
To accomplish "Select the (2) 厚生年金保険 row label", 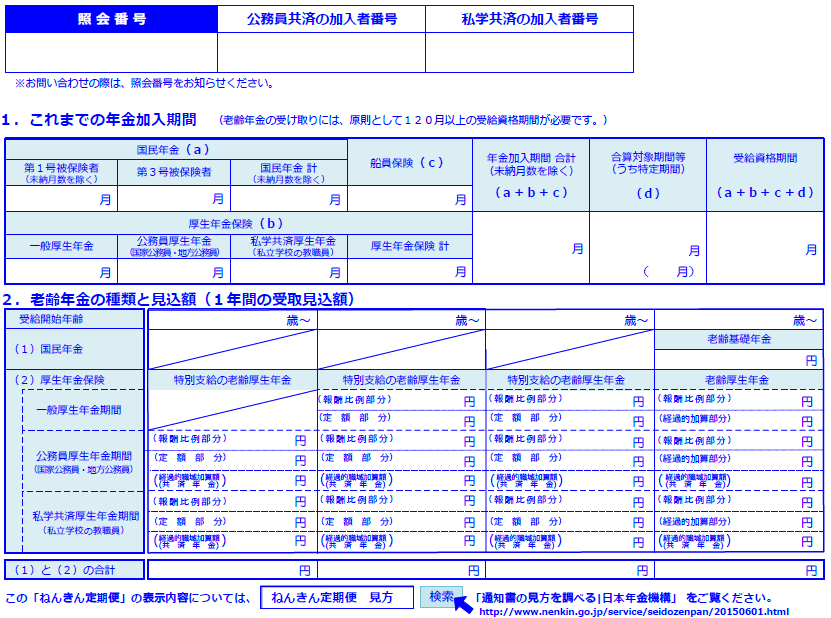I will (74, 380).
